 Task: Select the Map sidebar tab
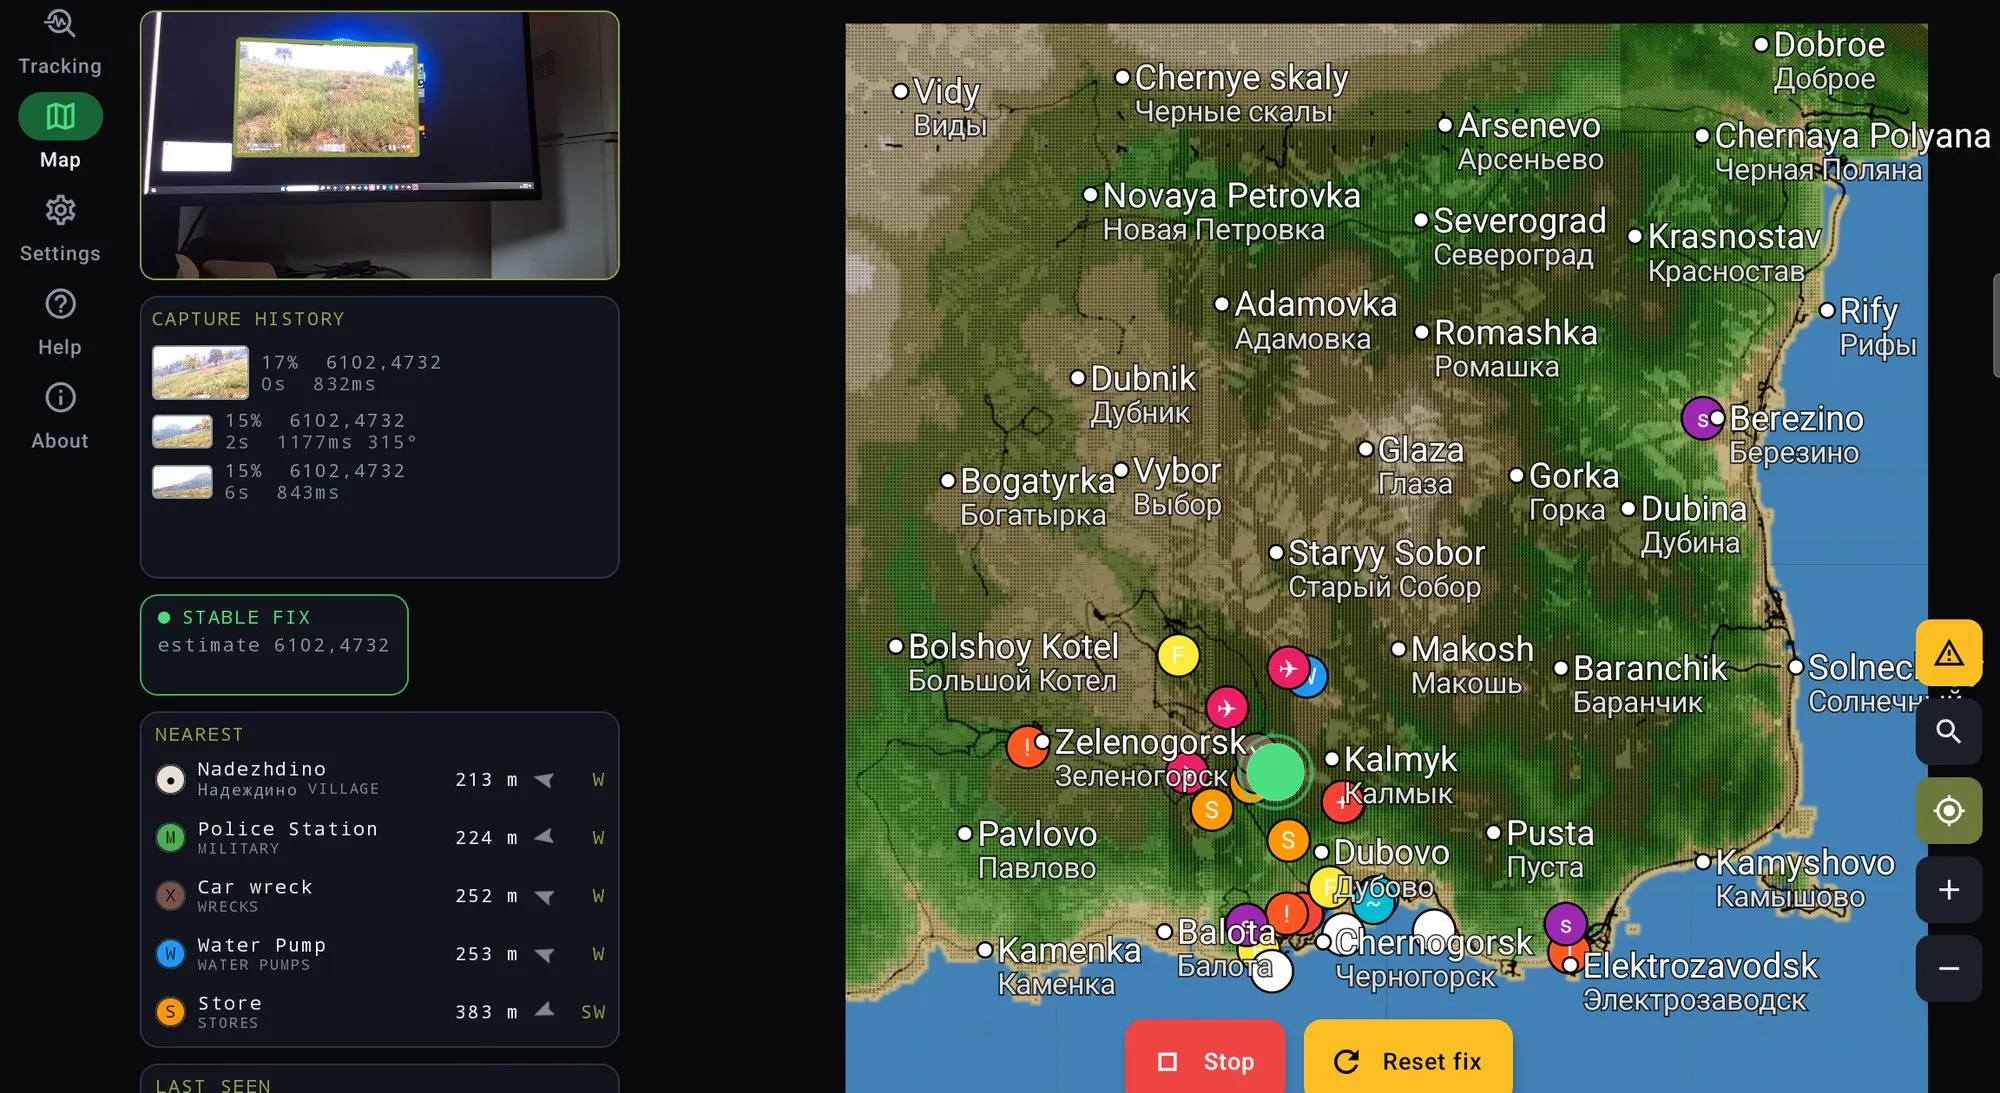coord(60,132)
